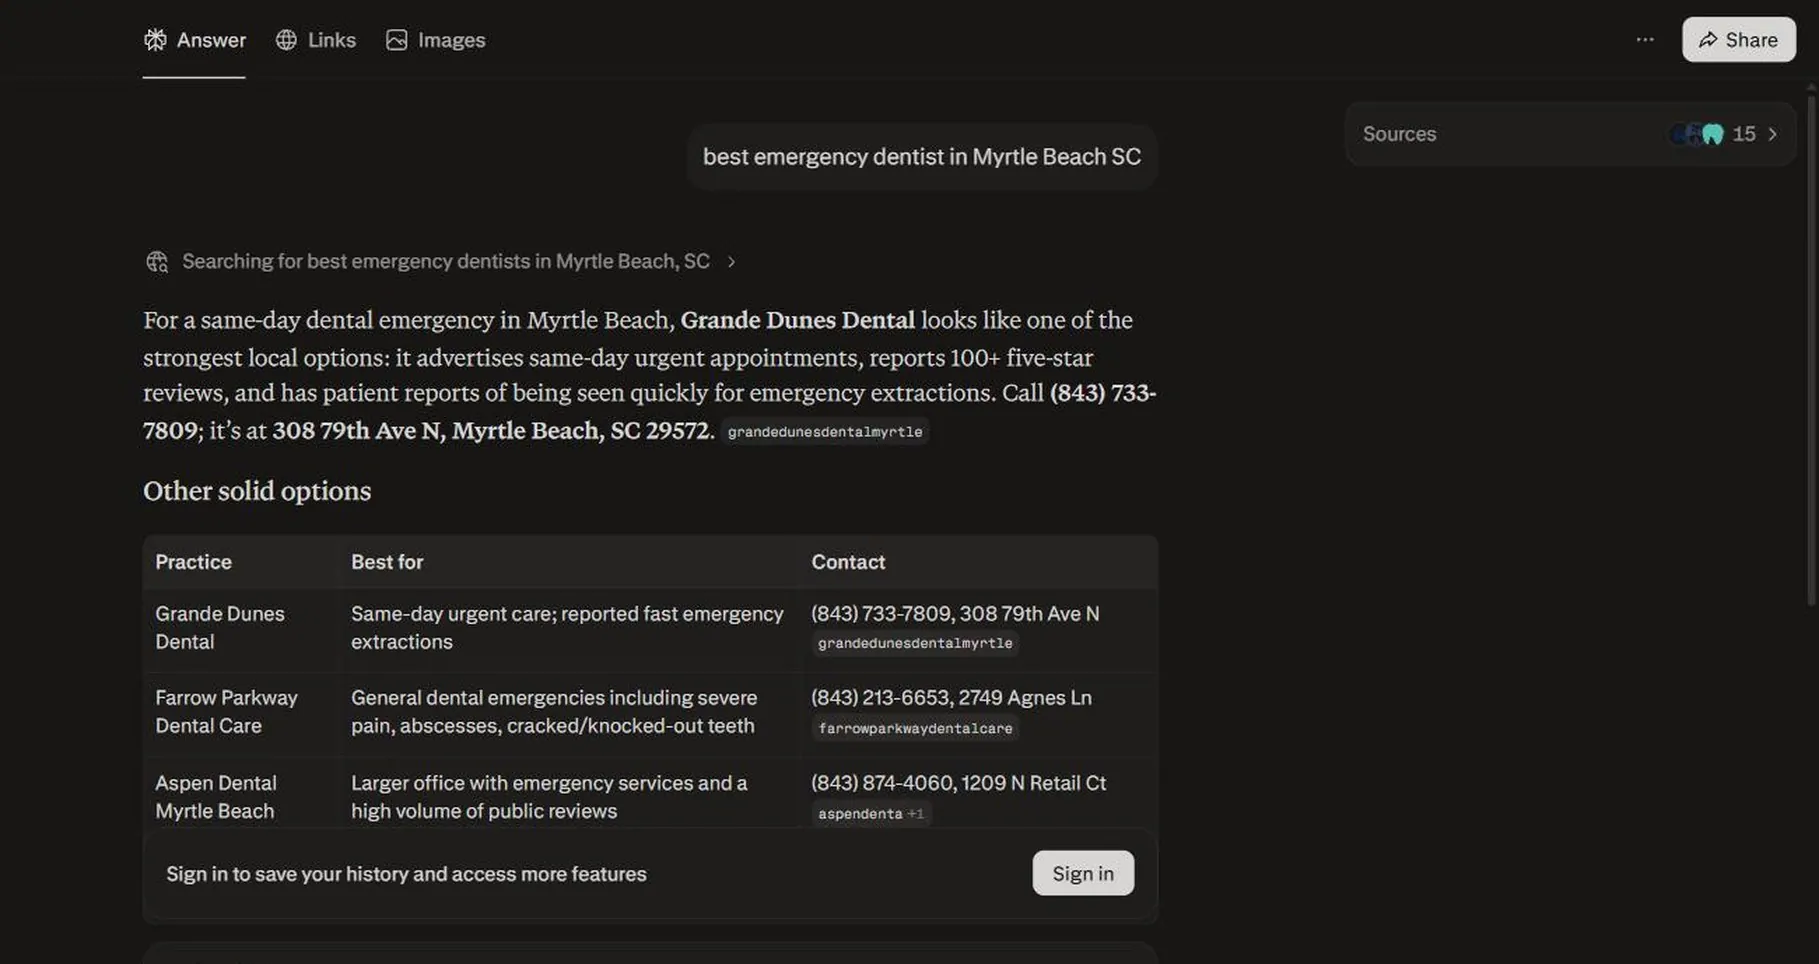Click '(843) 213-6653, 2749 Agnes Ln' text
The height and width of the screenshot is (964, 1819).
click(951, 698)
